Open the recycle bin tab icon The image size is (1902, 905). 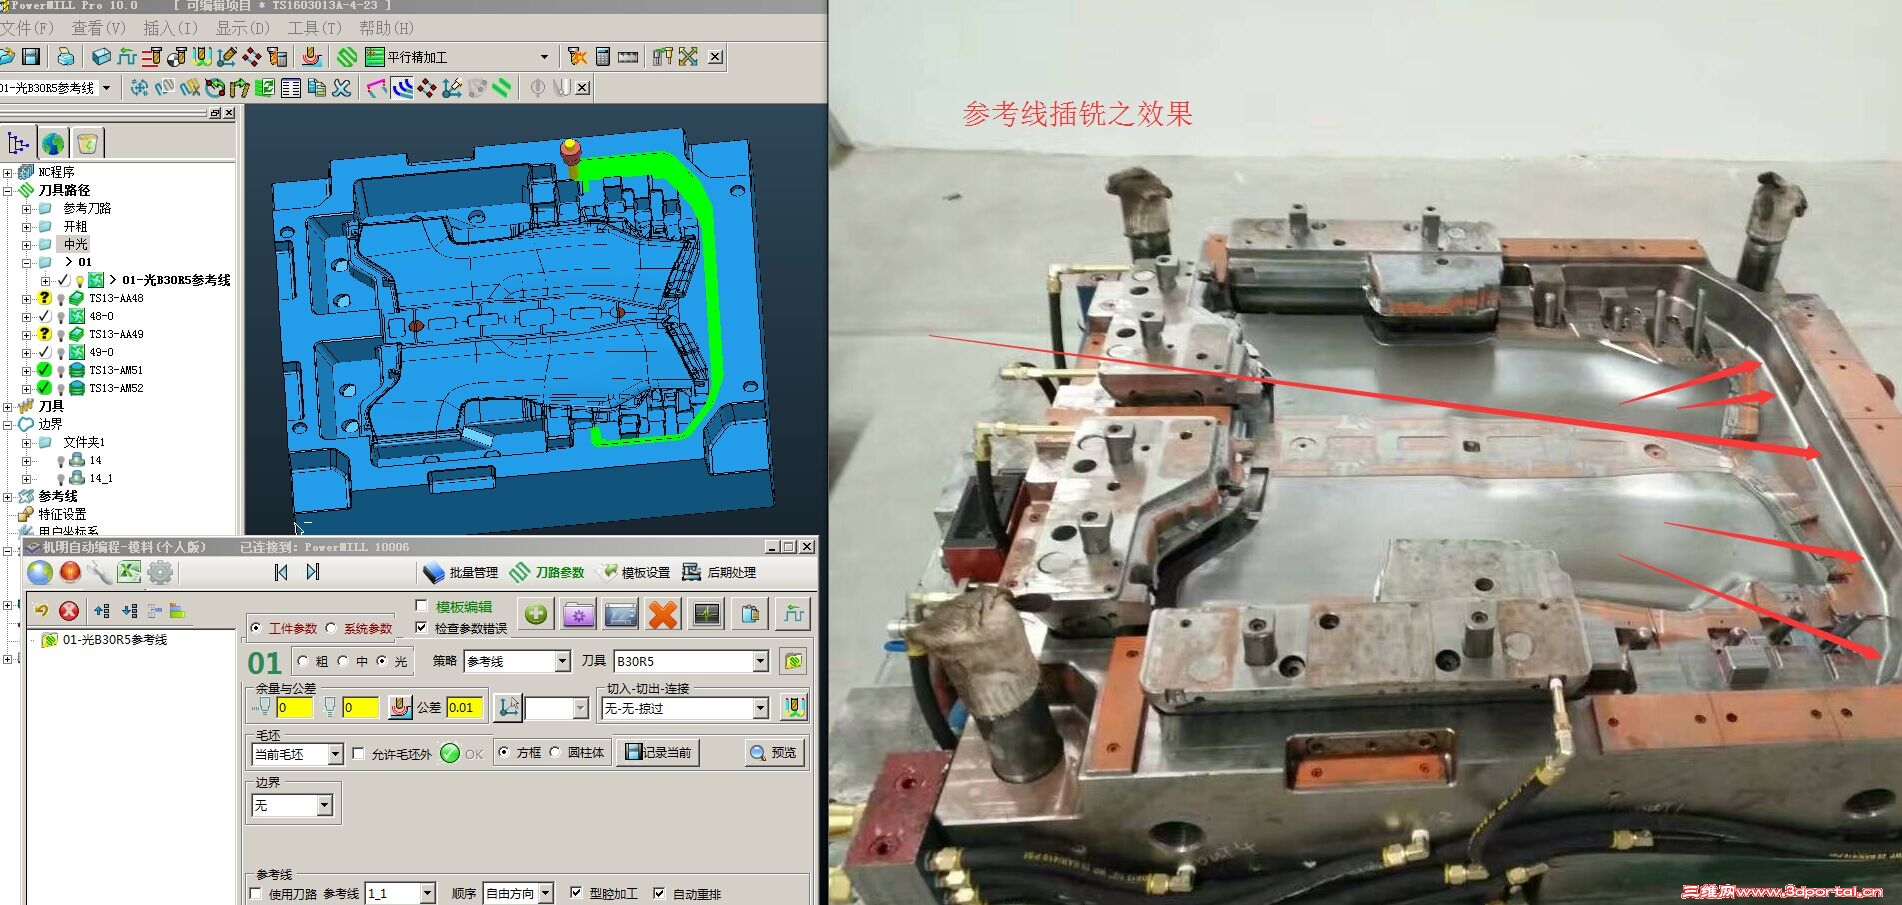(87, 143)
